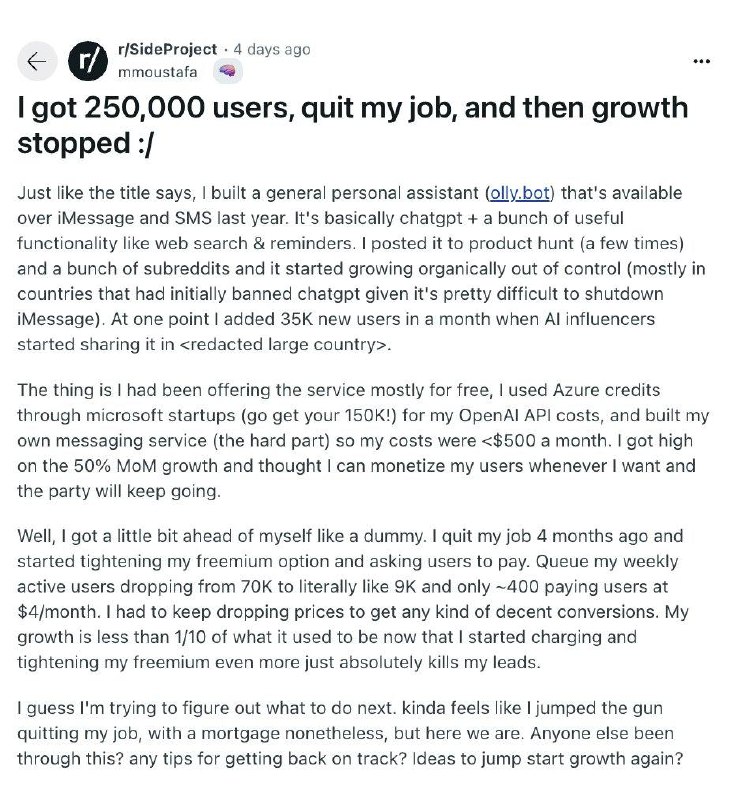731x800 pixels.
Task: Open the three-dot post options menu
Action: [701, 62]
